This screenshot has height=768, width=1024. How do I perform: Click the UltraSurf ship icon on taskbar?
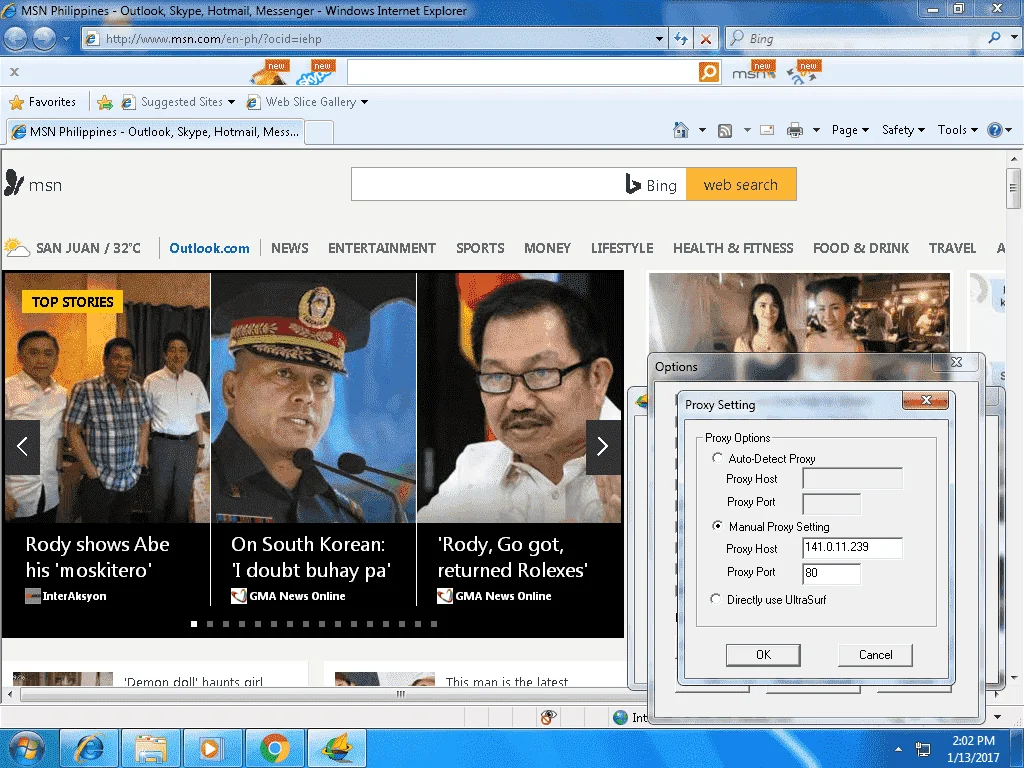pyautogui.click(x=337, y=748)
